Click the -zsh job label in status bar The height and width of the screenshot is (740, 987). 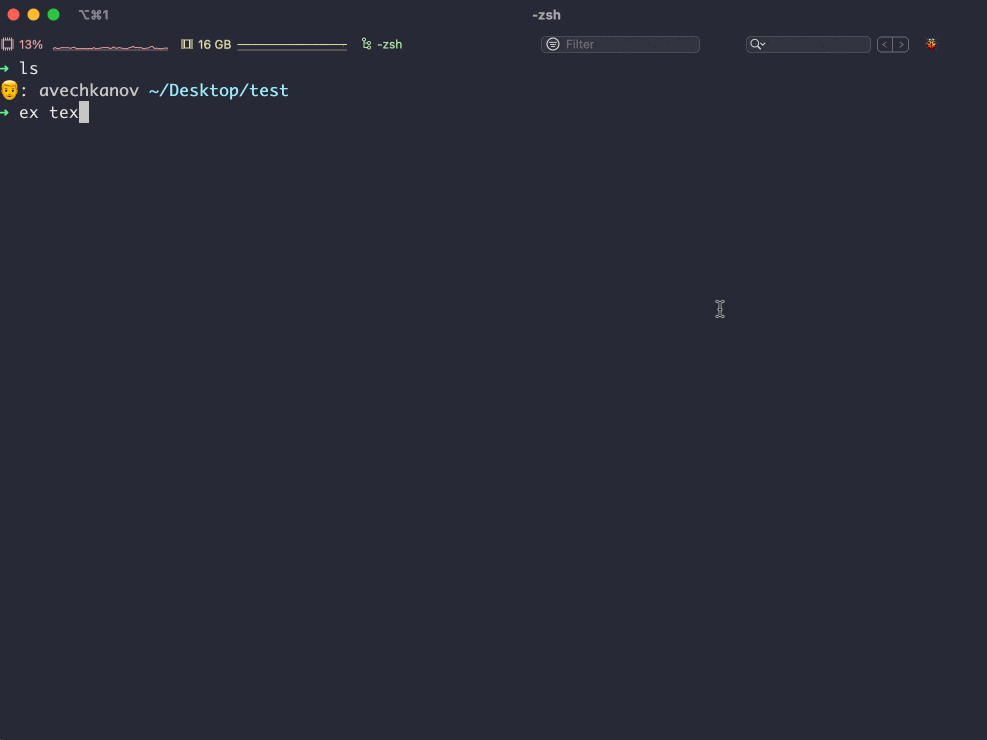[x=390, y=44]
